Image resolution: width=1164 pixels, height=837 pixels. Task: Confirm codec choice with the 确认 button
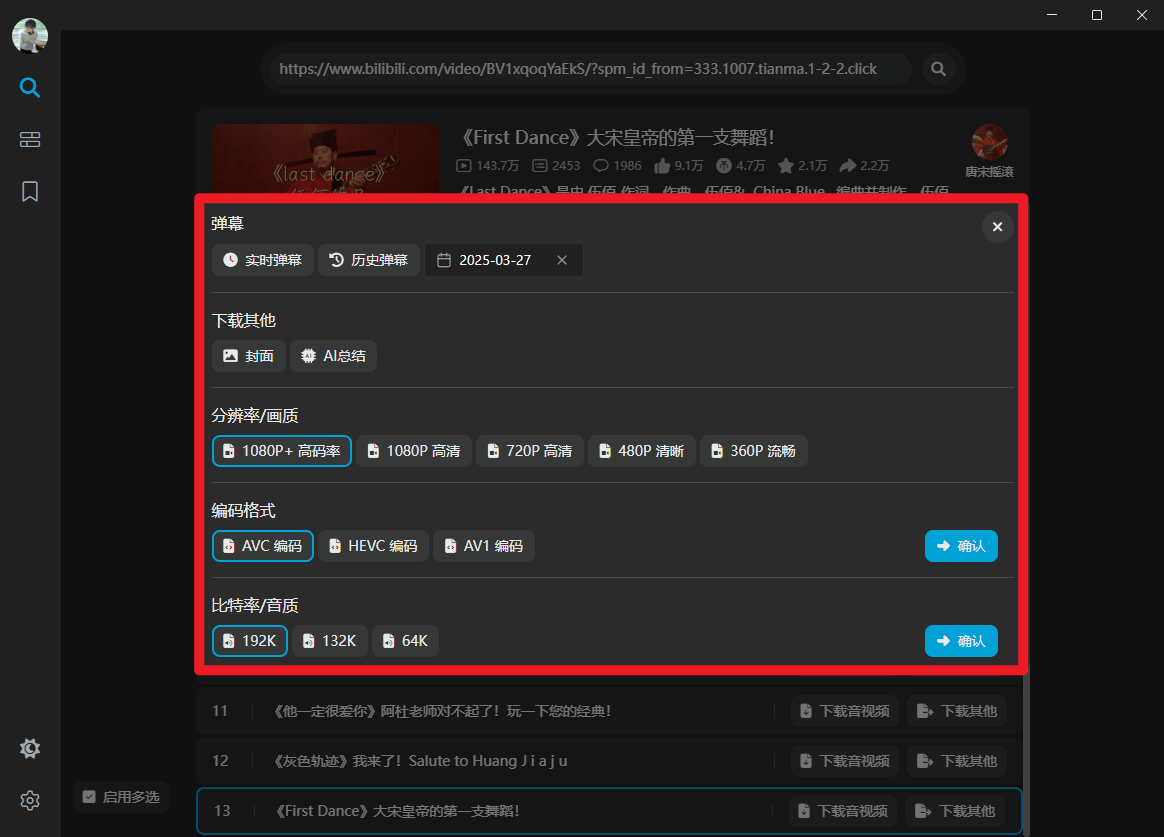(x=961, y=546)
